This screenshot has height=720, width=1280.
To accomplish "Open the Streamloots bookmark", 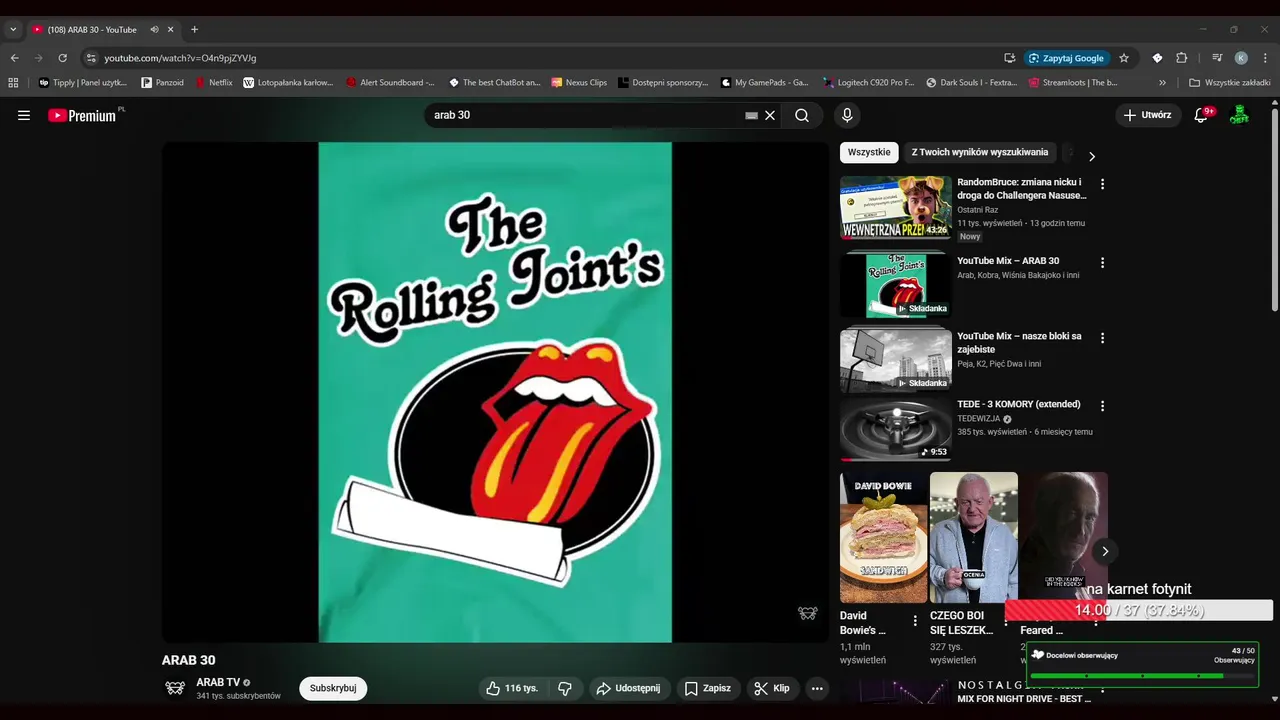I will [1073, 83].
